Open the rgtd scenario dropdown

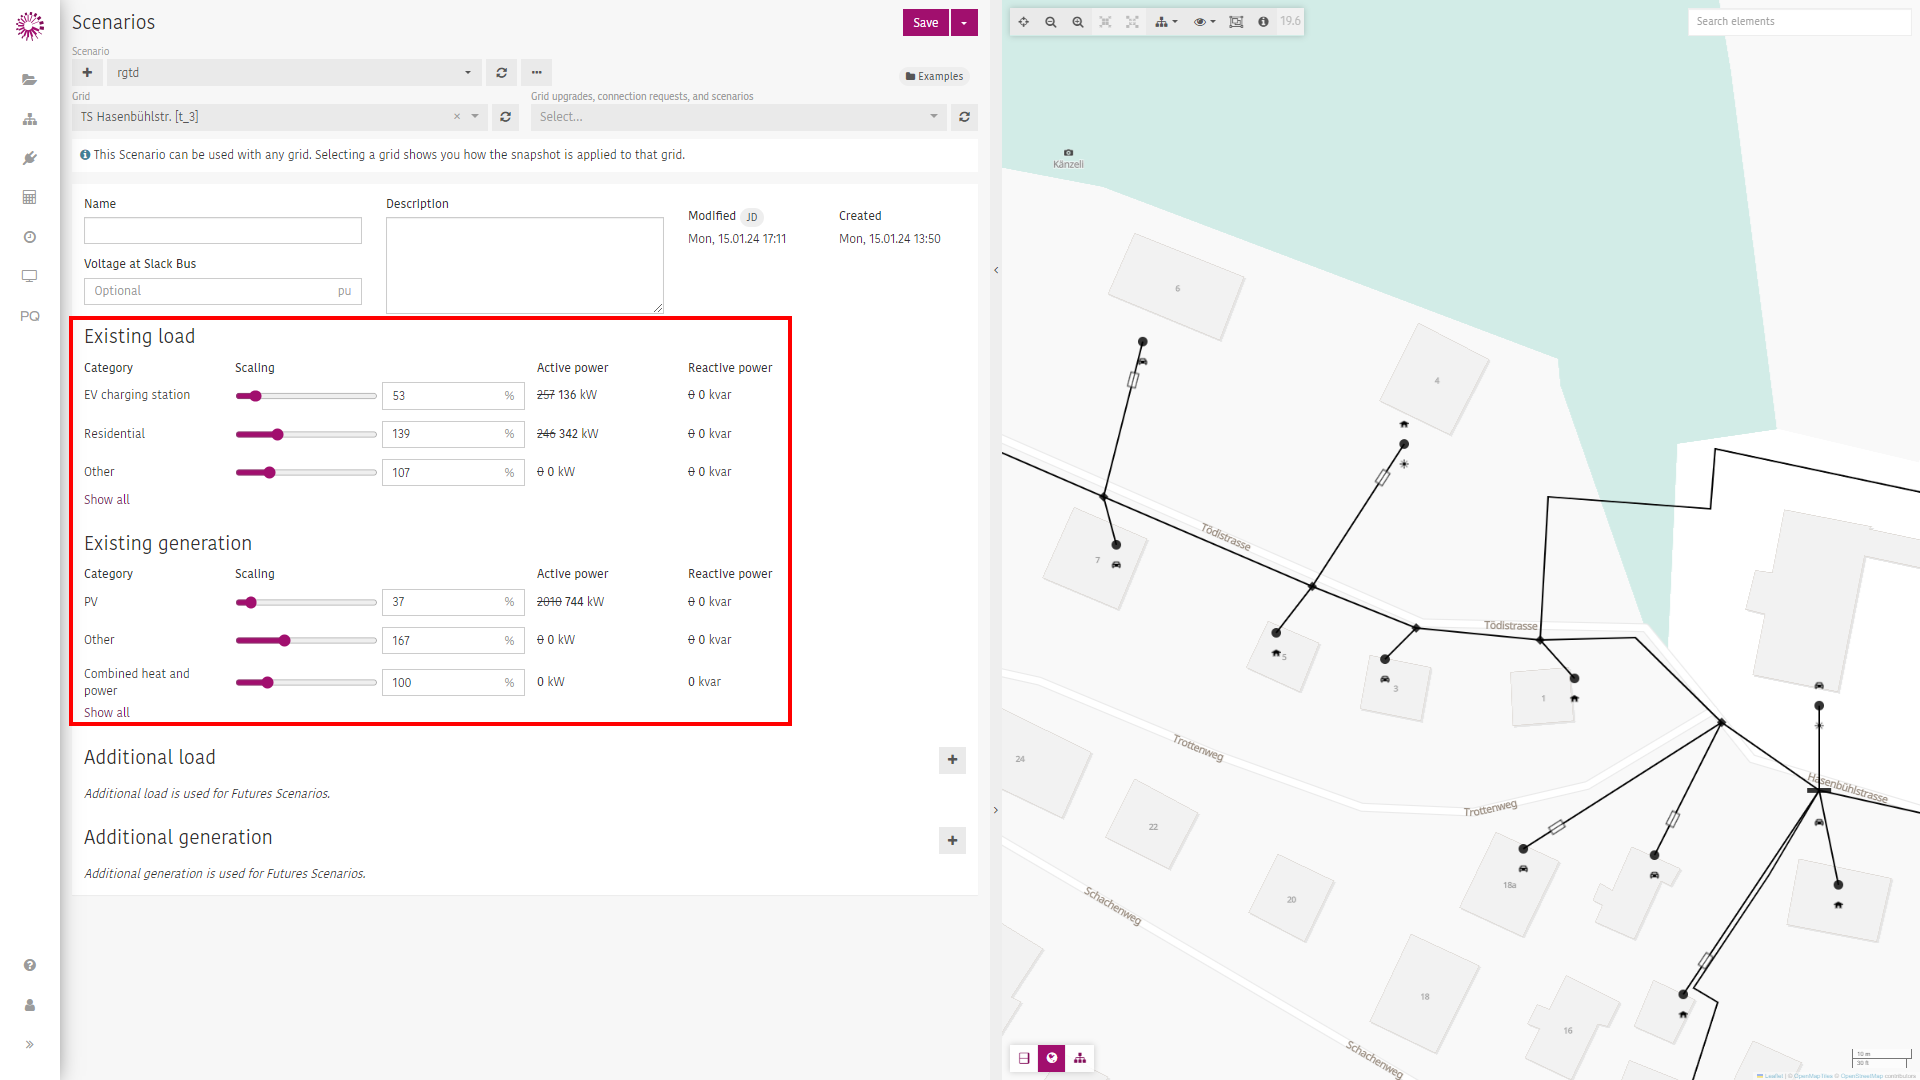click(x=294, y=73)
